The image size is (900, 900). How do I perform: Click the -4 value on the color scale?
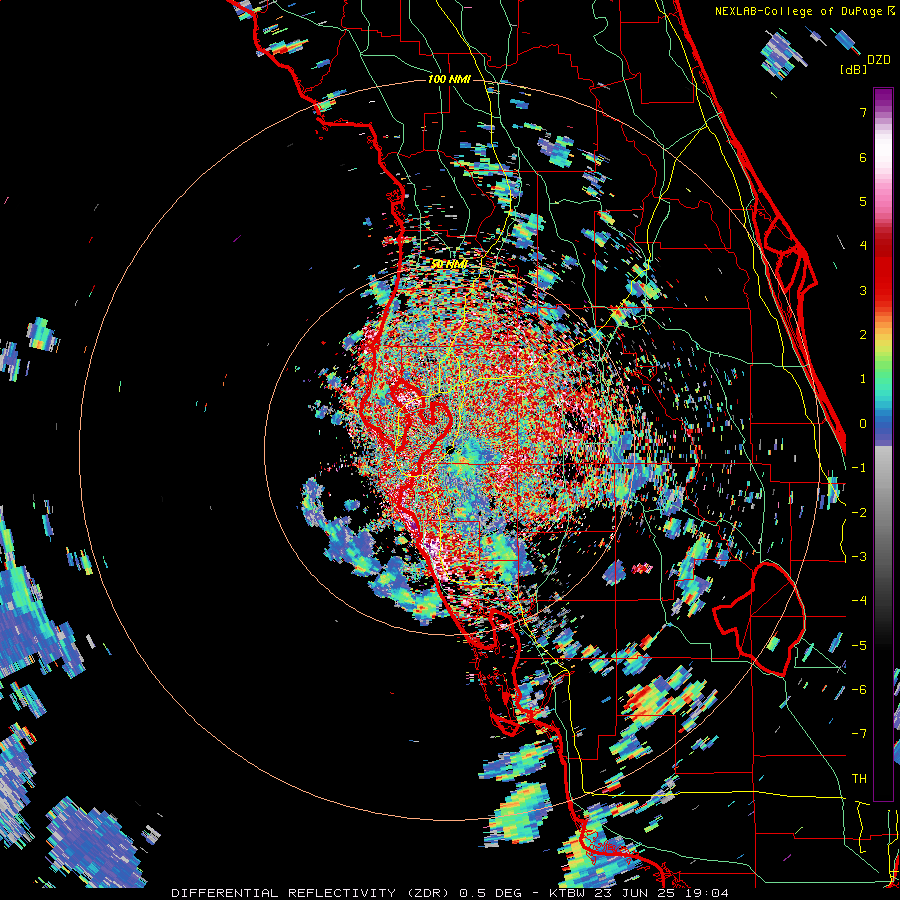[859, 601]
